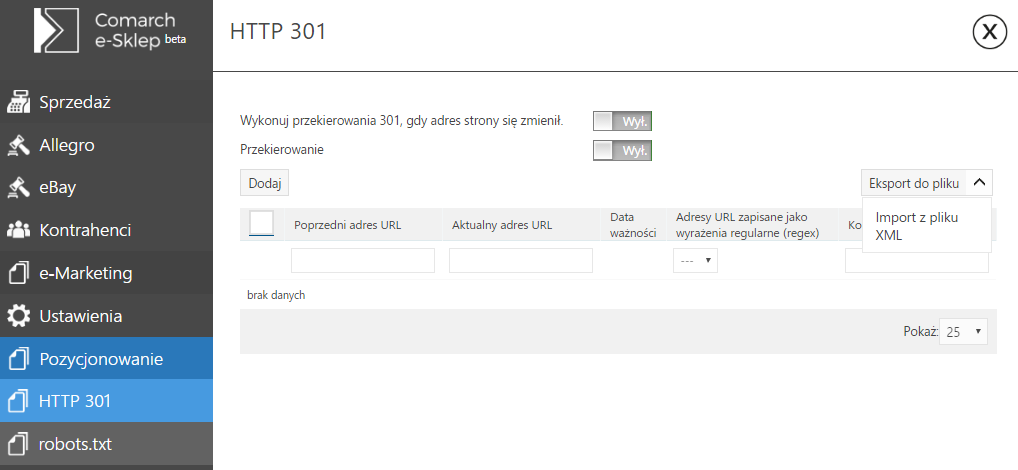Toggle the Przekierowanie switch

(622, 151)
